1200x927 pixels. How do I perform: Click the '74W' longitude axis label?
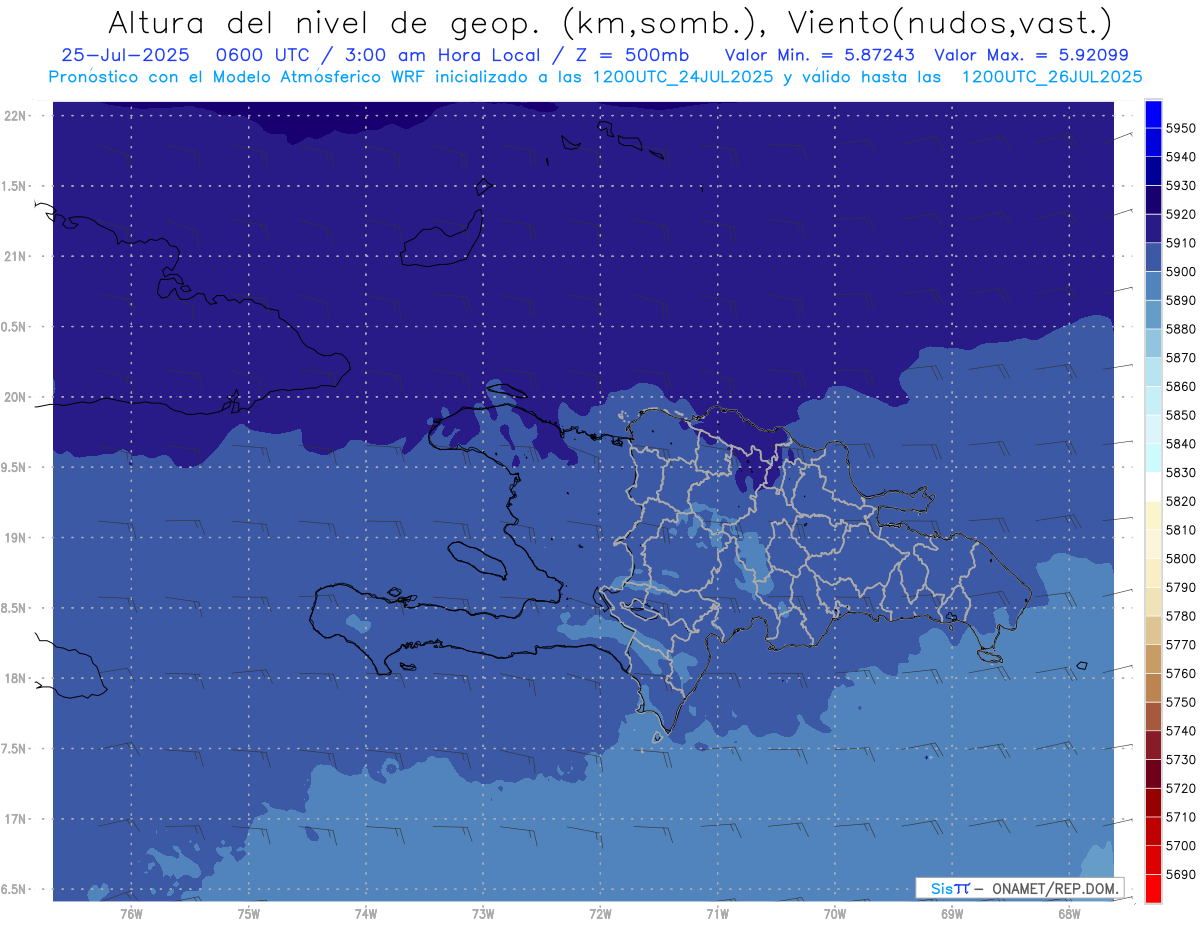tap(366, 913)
